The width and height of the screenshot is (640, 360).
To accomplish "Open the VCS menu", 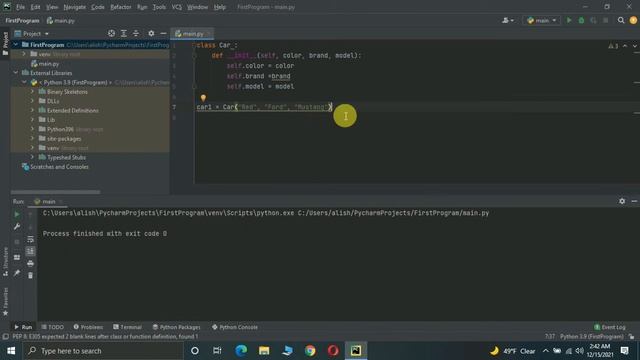I will click(x=177, y=7).
